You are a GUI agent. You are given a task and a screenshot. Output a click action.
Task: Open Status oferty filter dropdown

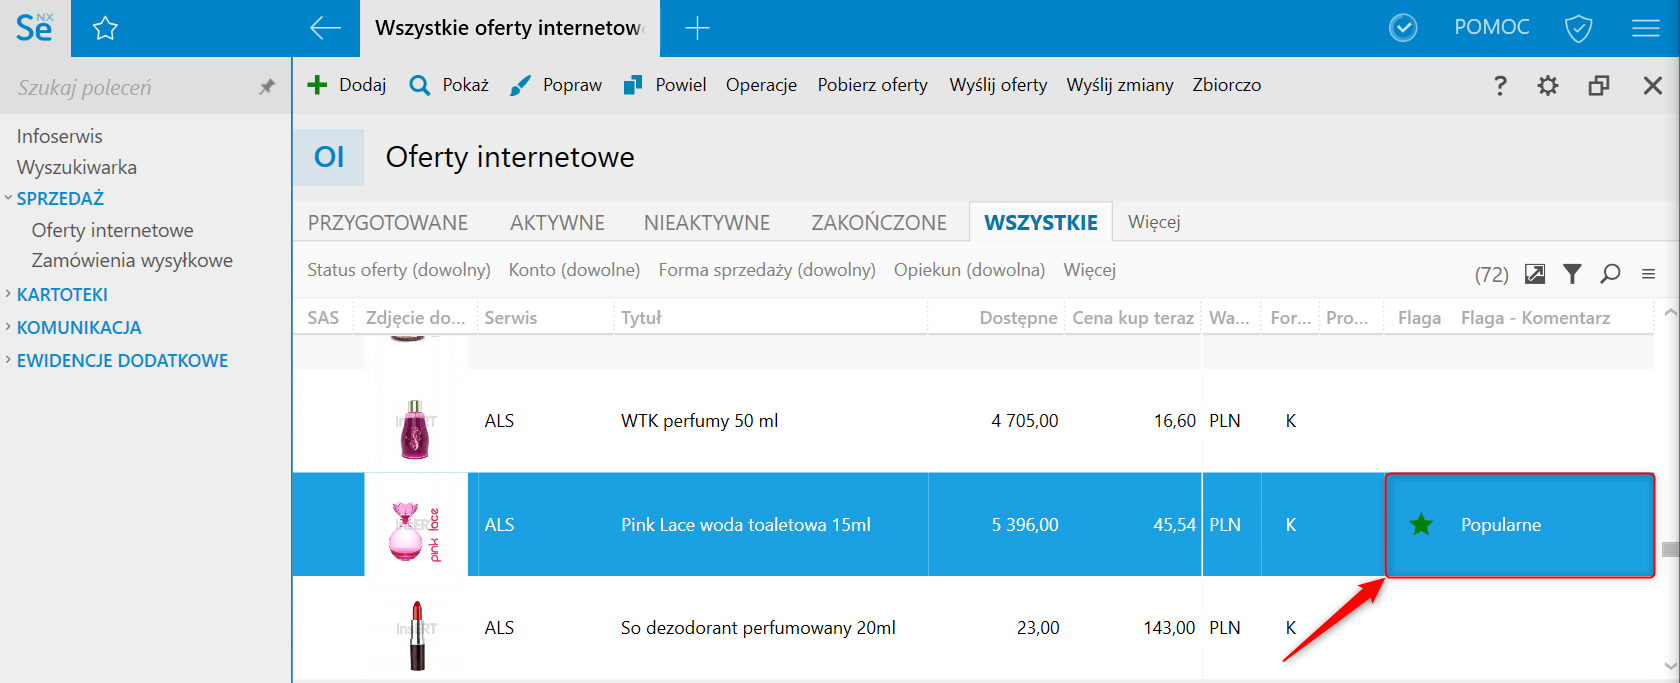(x=398, y=270)
